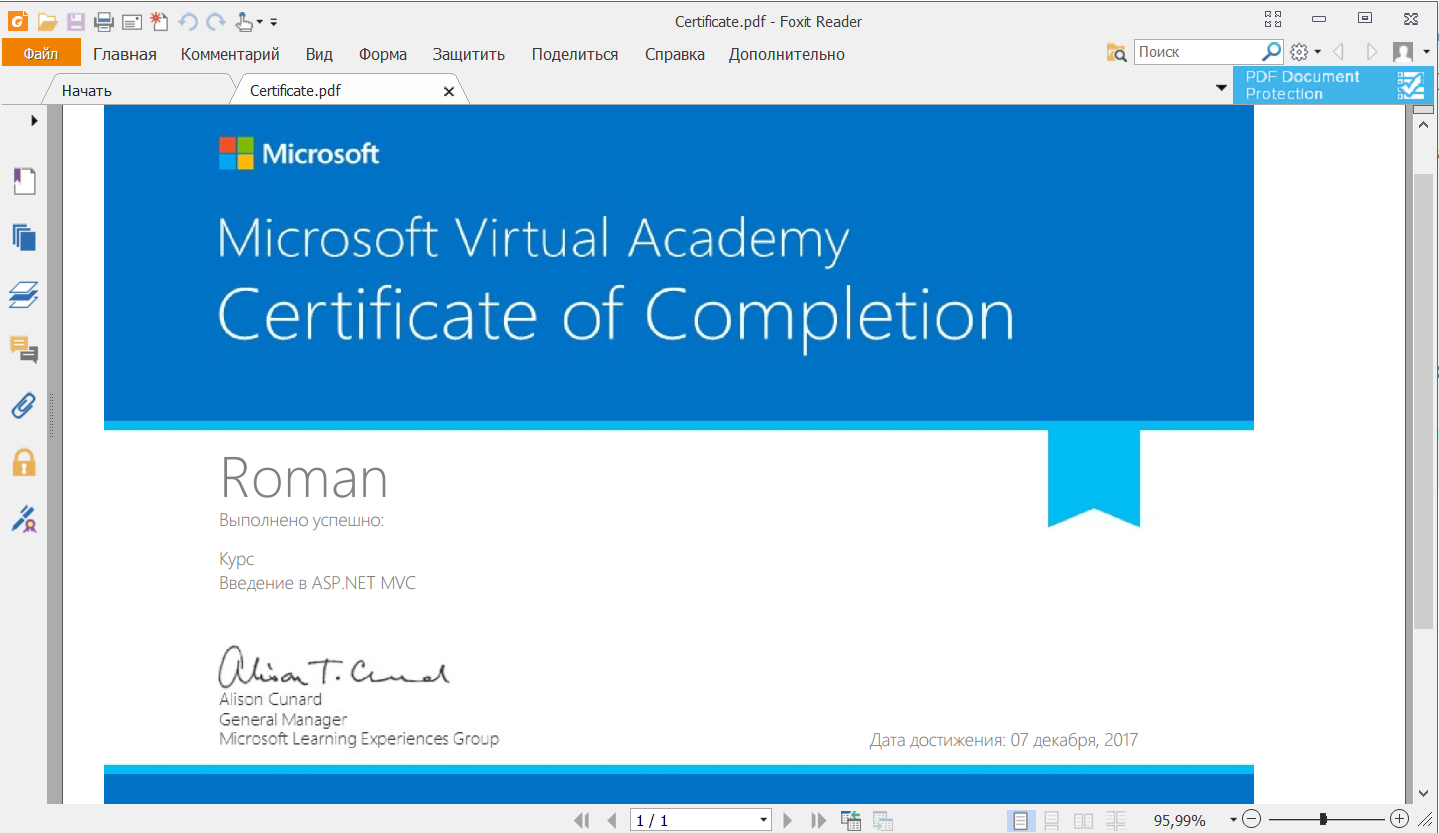
Task: Email the document via envelope icon
Action: tap(131, 21)
